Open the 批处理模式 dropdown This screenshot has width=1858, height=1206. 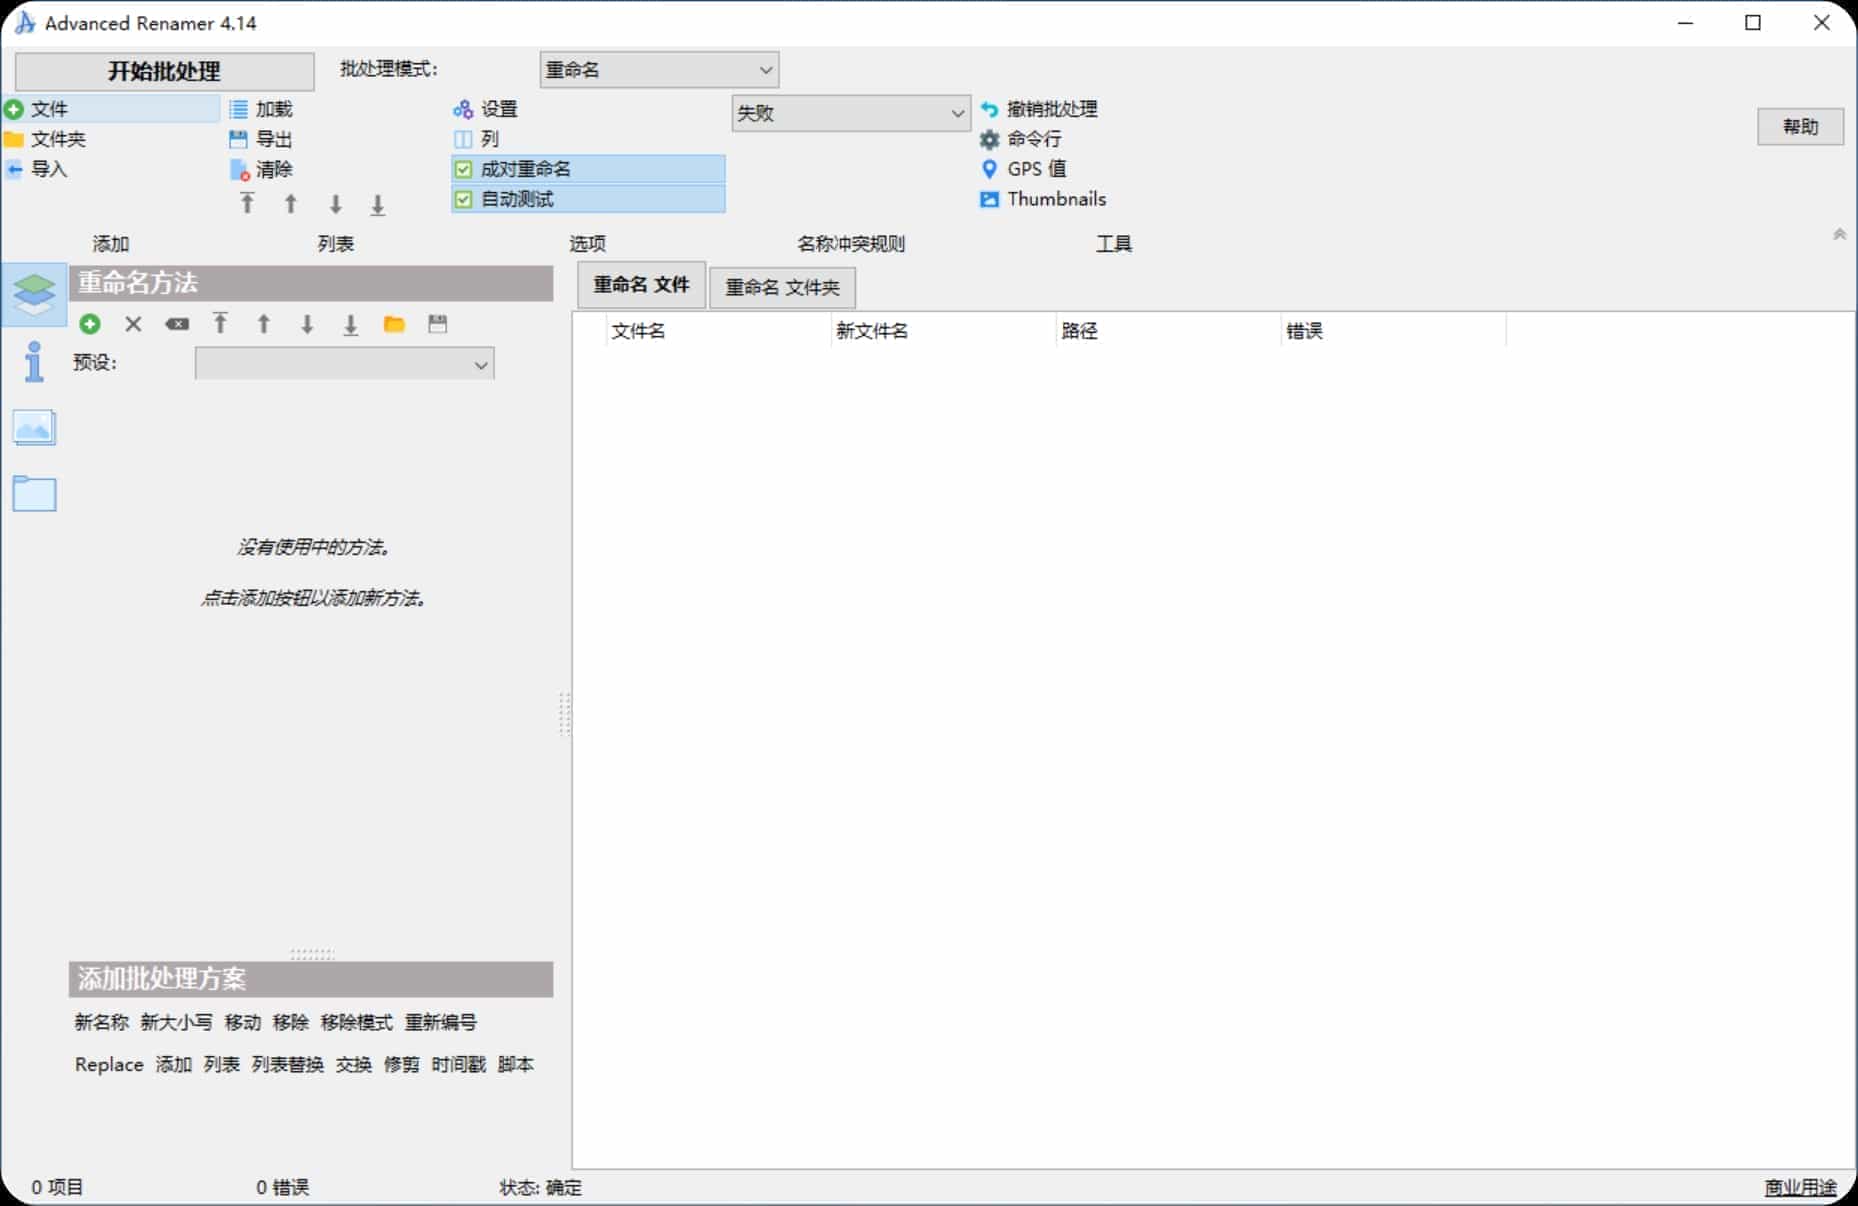[x=659, y=70]
